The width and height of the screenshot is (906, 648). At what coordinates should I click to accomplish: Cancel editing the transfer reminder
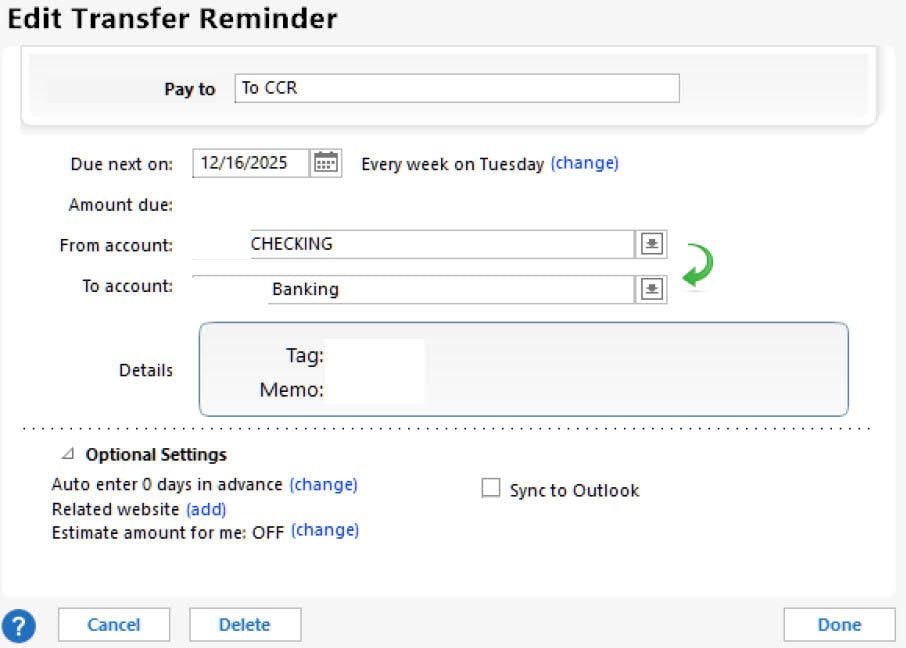[113, 624]
